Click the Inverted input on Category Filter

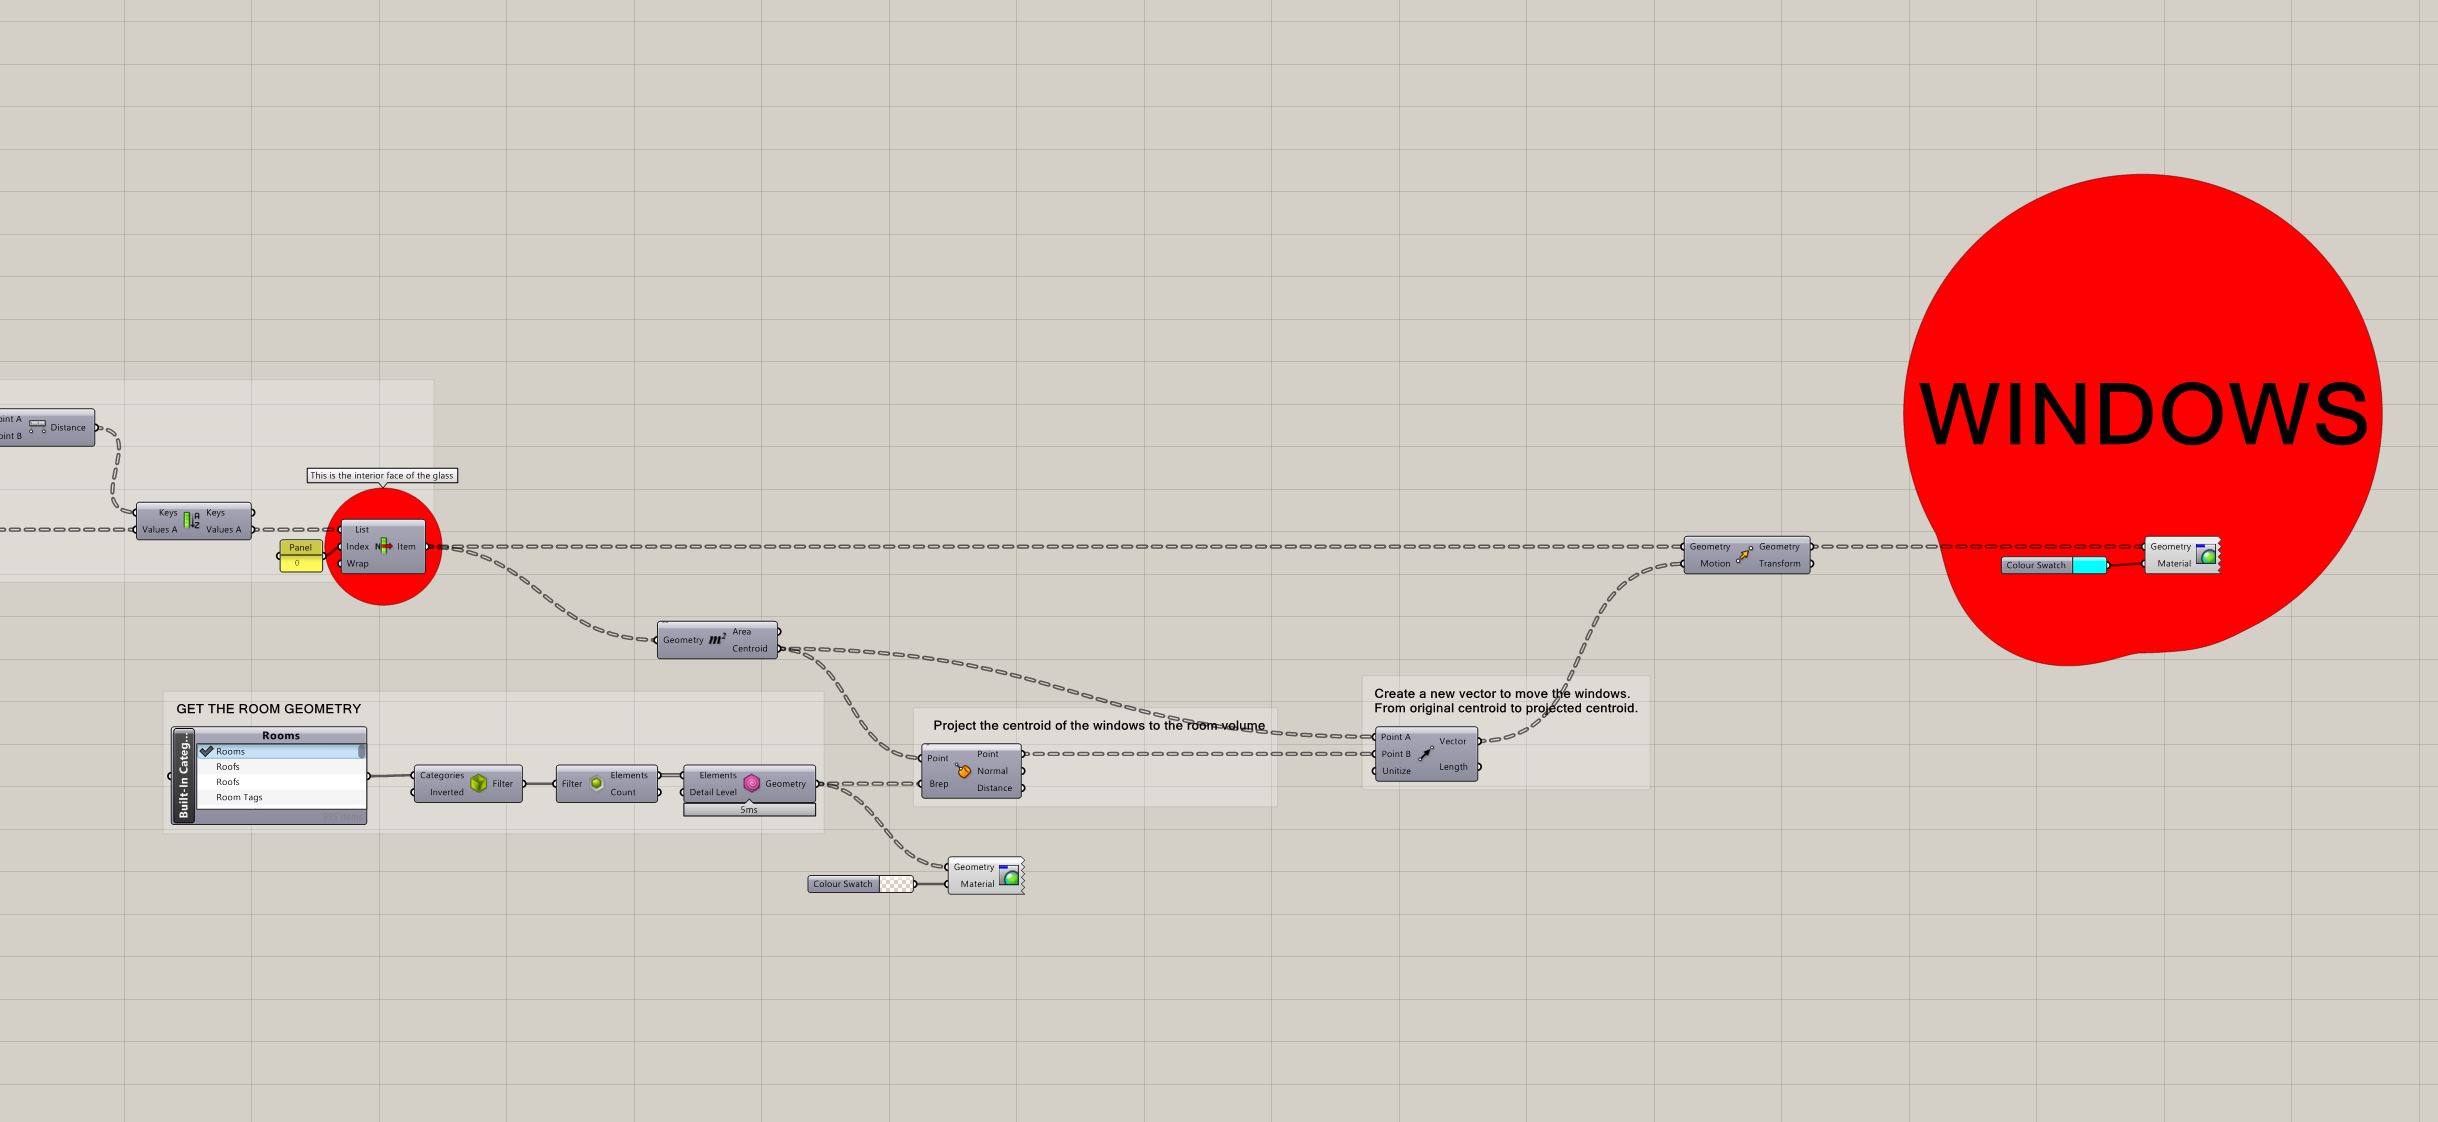(446, 792)
